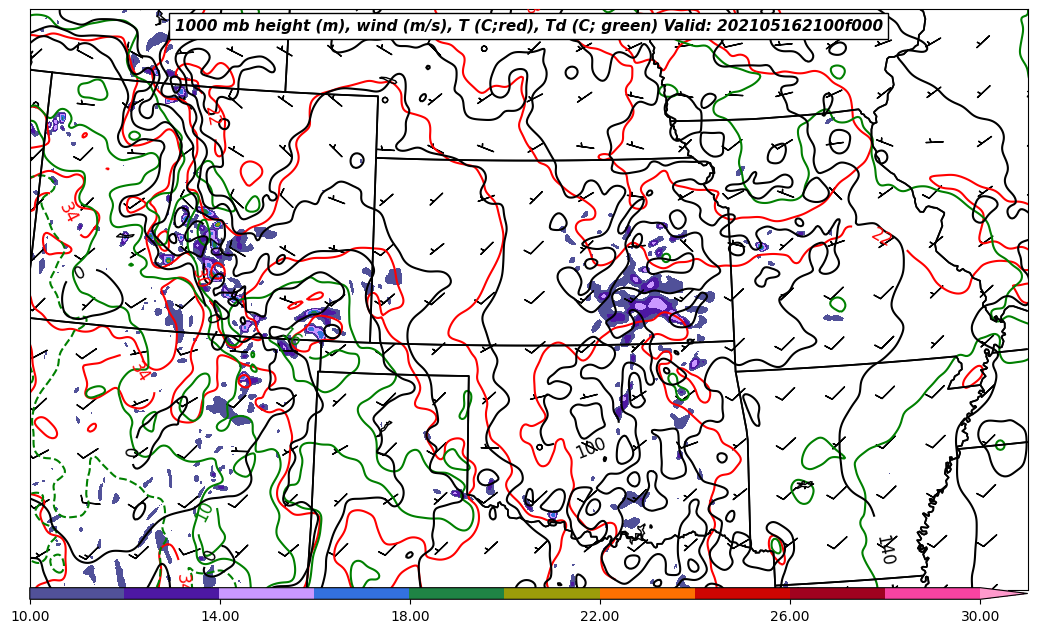Image resolution: width=1037 pixels, height=633 pixels.
Task: Click the hot pink colorbar segment
Action: pos(932,593)
